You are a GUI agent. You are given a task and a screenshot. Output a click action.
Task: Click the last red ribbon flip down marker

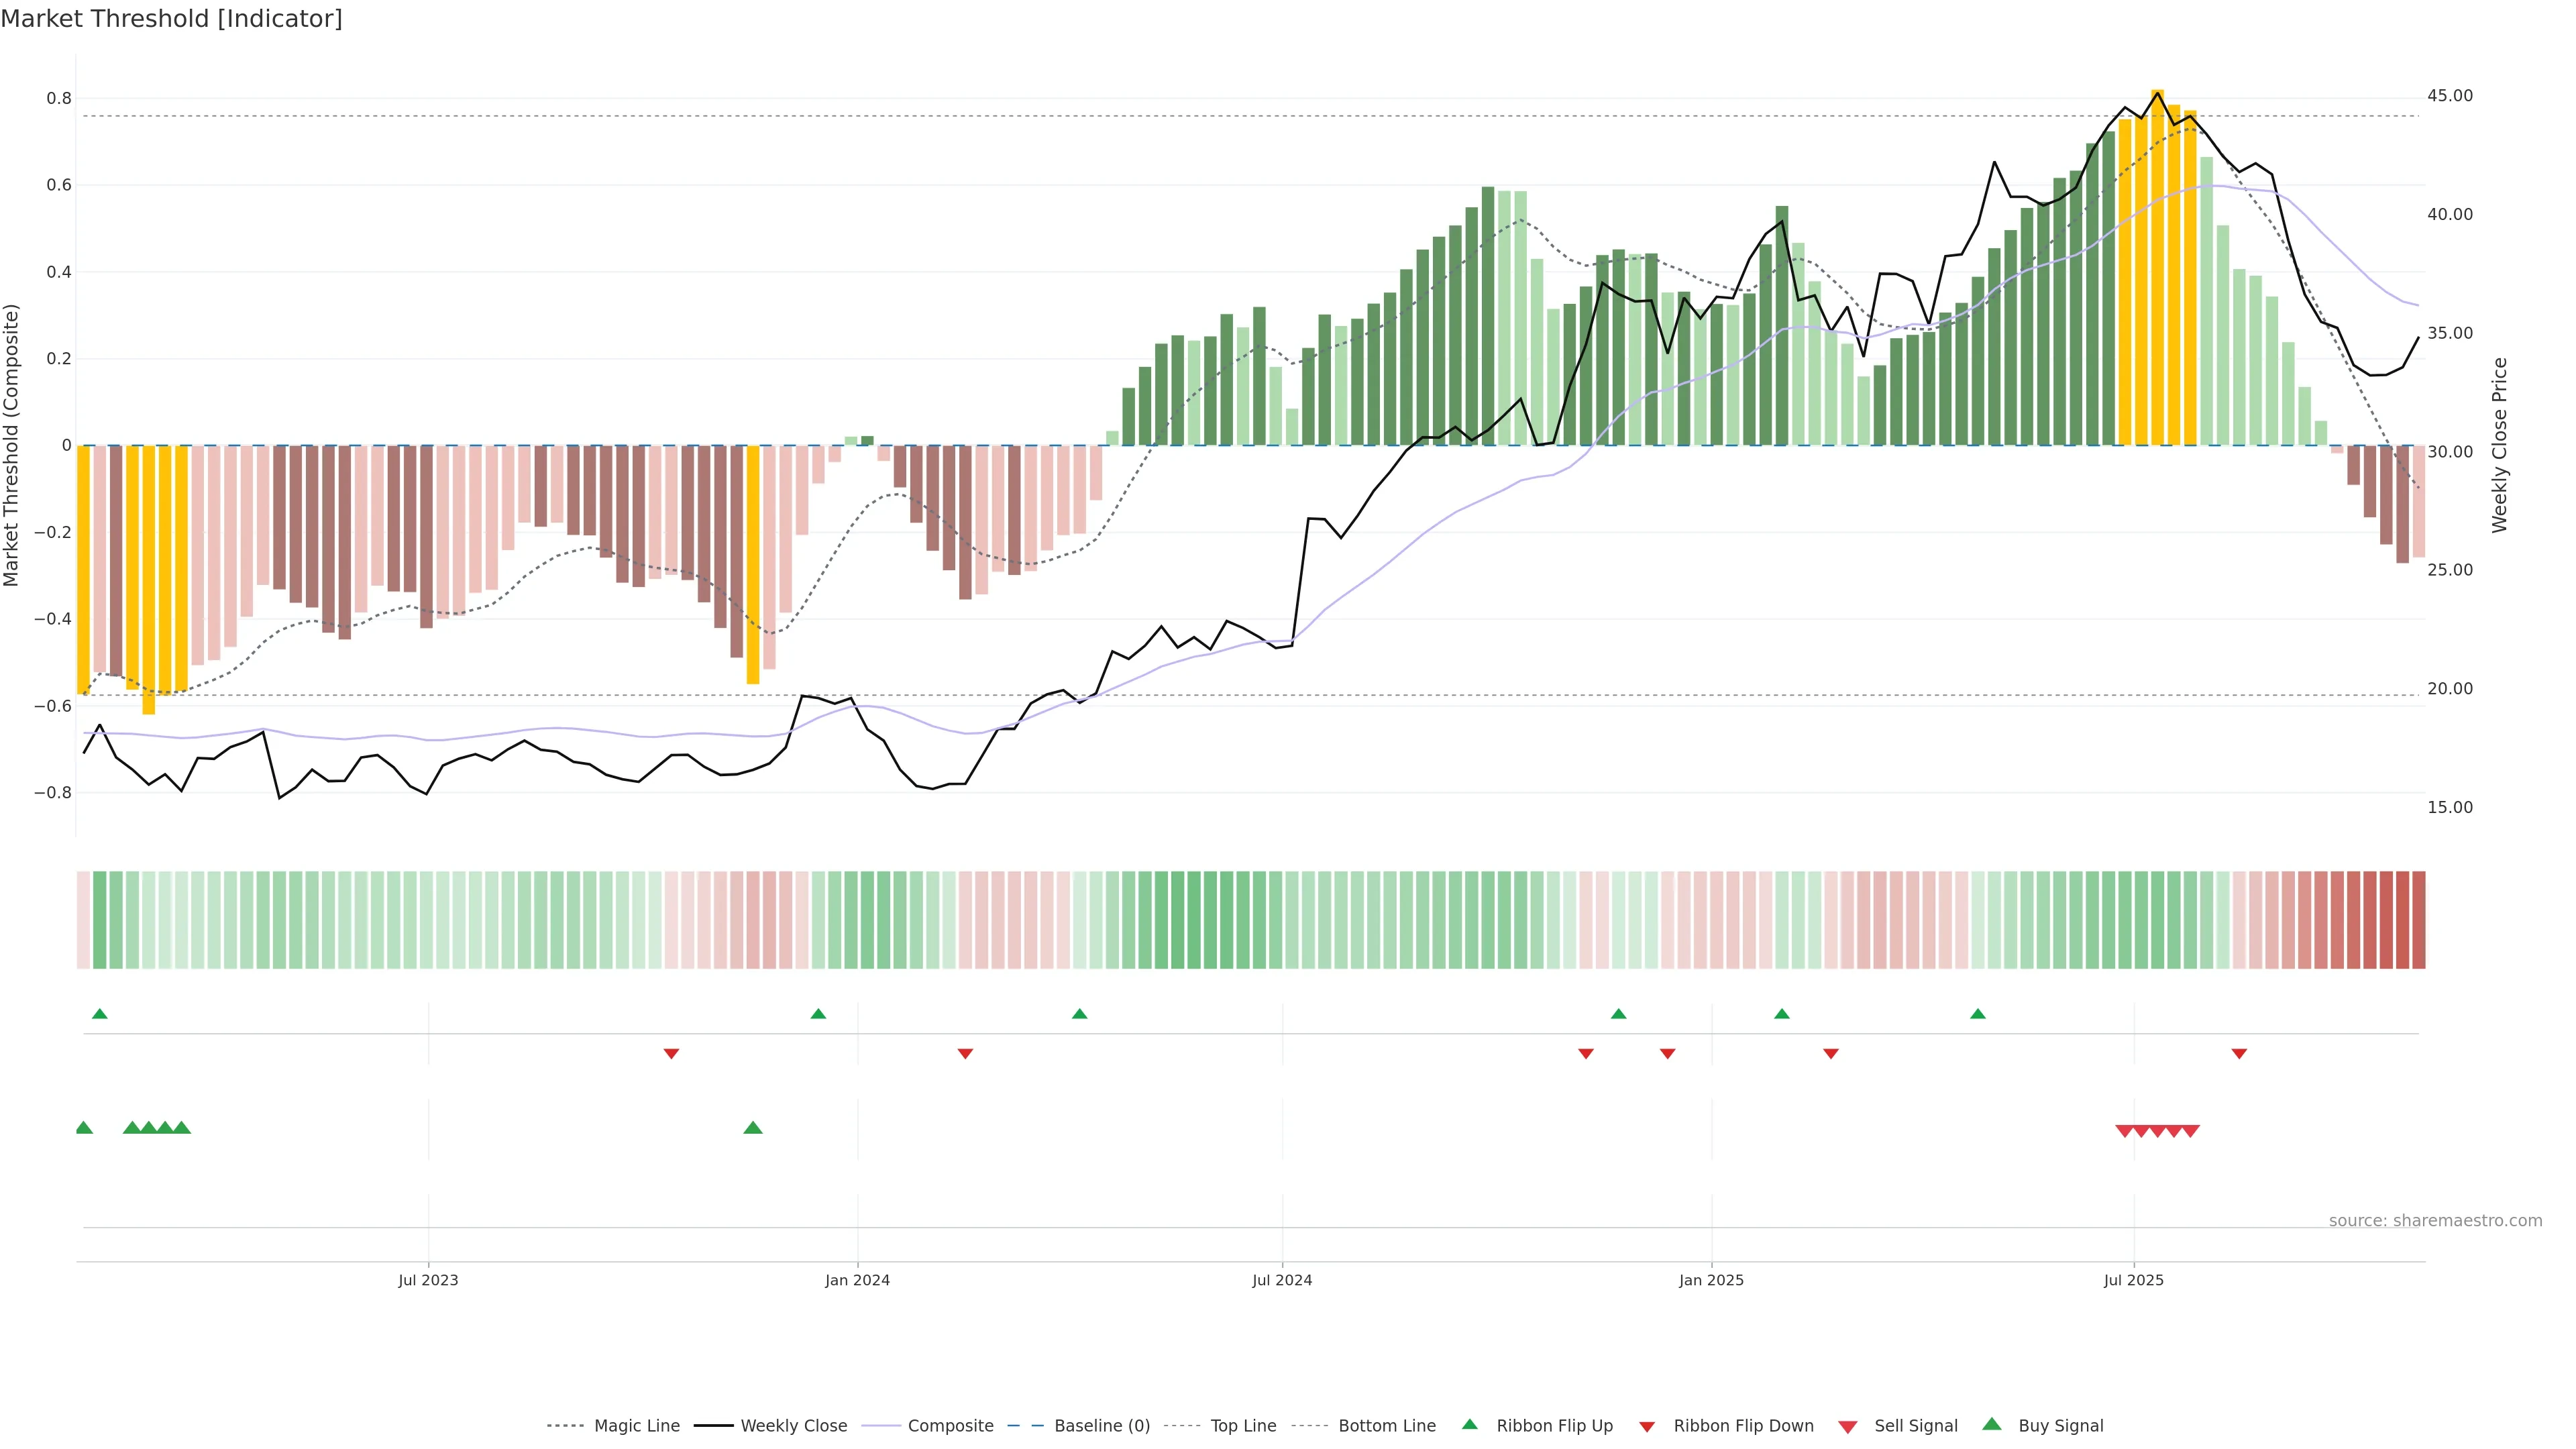click(2239, 1054)
